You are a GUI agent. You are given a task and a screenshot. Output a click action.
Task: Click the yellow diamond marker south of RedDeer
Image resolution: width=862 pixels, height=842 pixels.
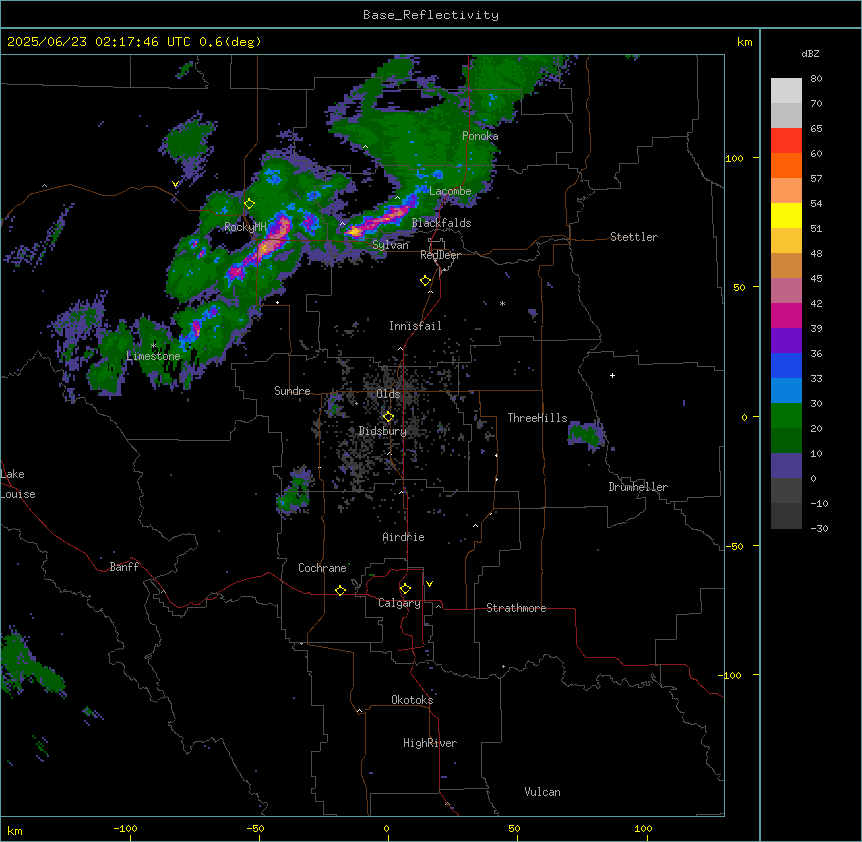[x=425, y=281]
